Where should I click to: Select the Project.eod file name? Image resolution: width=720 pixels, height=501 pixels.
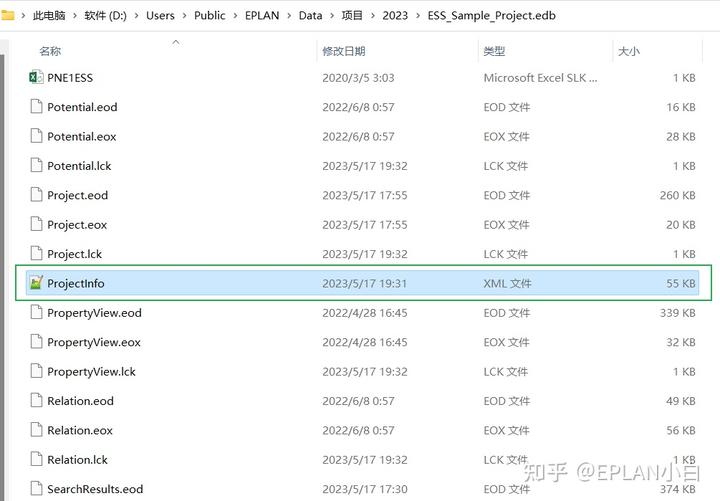tap(78, 195)
